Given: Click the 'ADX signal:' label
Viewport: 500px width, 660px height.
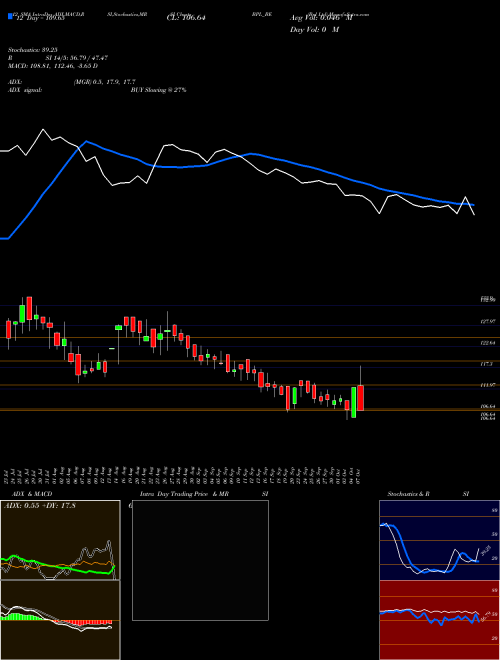Looking at the screenshot, I should click(x=24, y=90).
